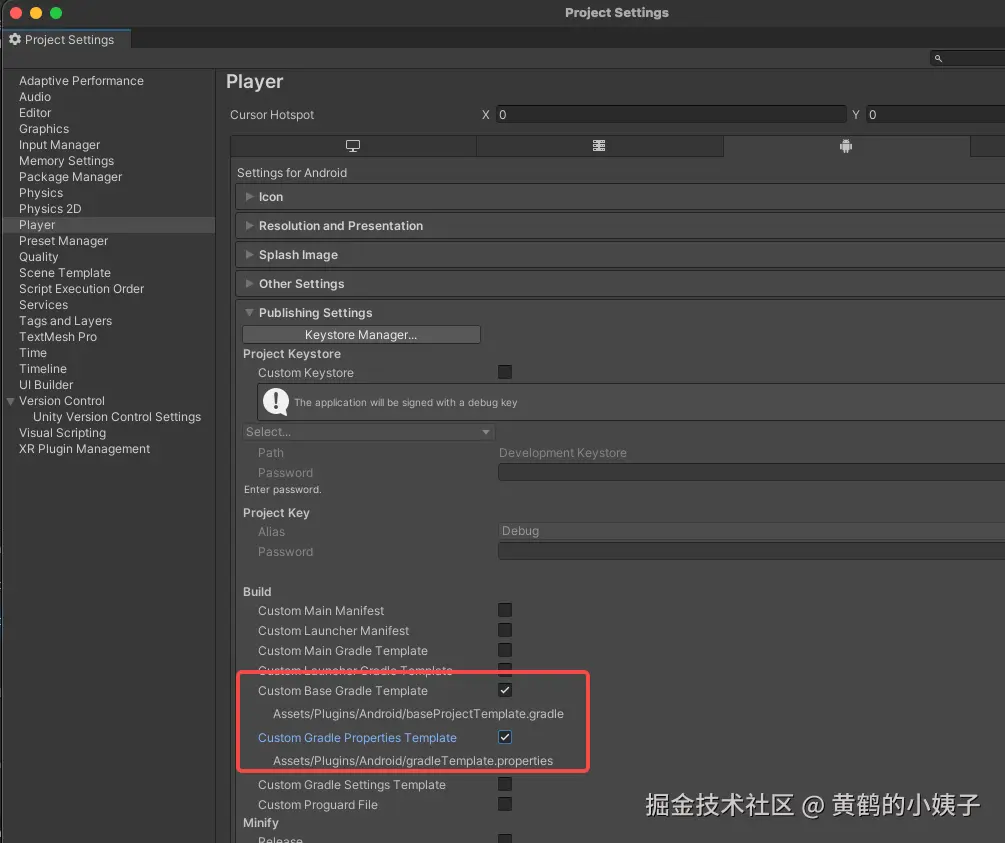Enable the Custom Gradle Settings Template checkbox
The width and height of the screenshot is (1005, 843).
(x=505, y=784)
